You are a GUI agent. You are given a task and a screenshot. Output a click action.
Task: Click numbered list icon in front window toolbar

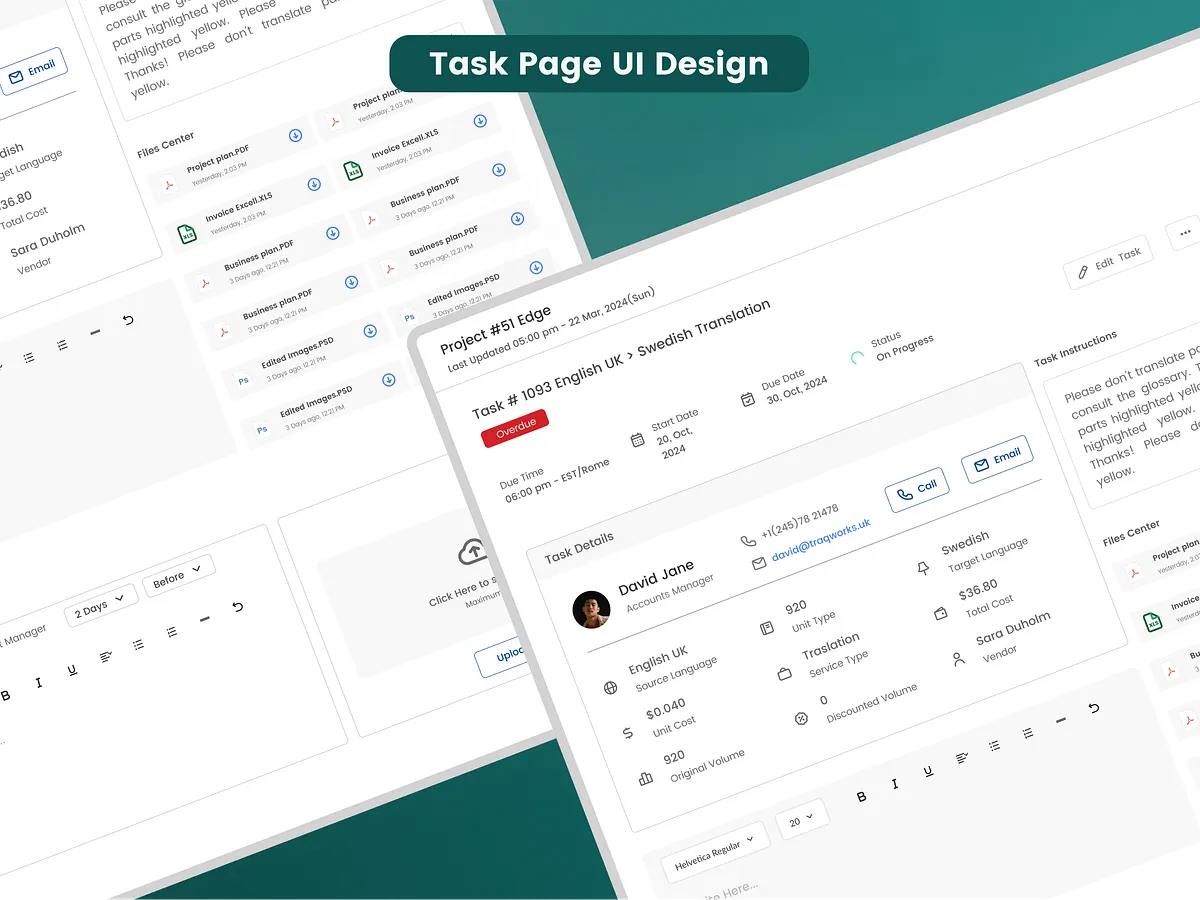(x=1028, y=733)
